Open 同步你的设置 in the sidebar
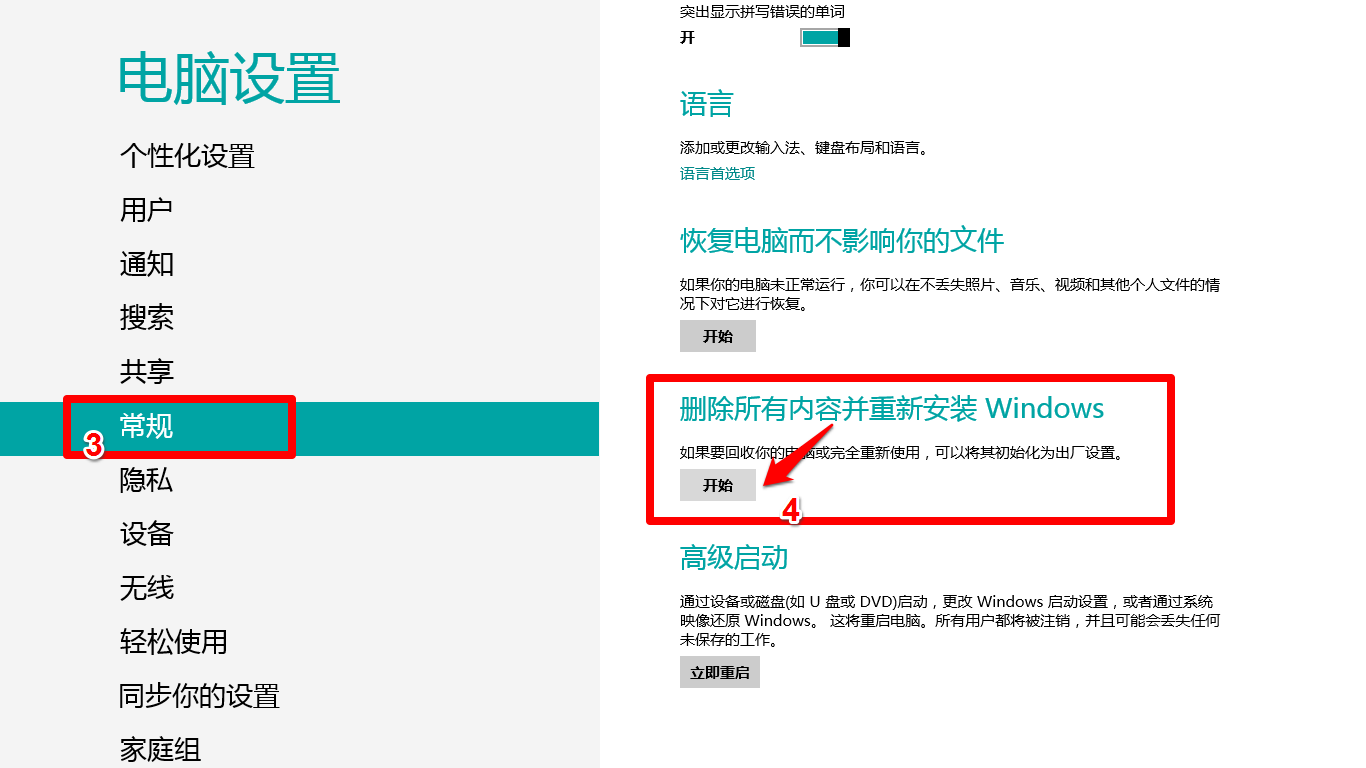The height and width of the screenshot is (768, 1366). 199,696
